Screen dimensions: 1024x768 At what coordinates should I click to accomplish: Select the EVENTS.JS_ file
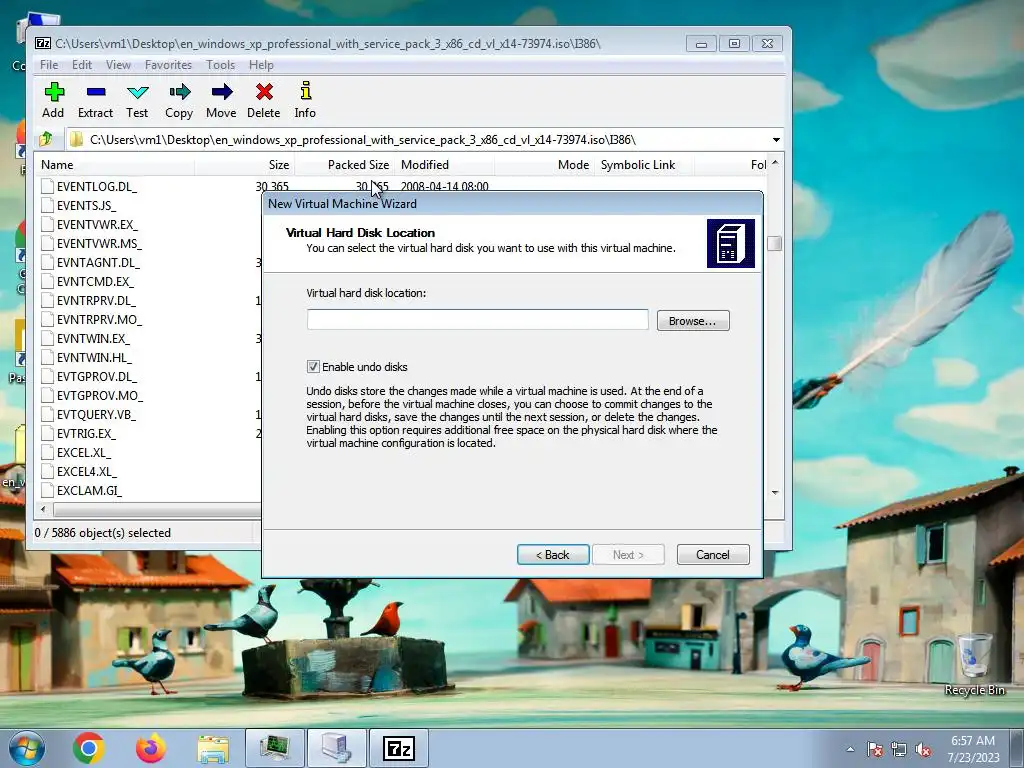pyautogui.click(x=86, y=205)
